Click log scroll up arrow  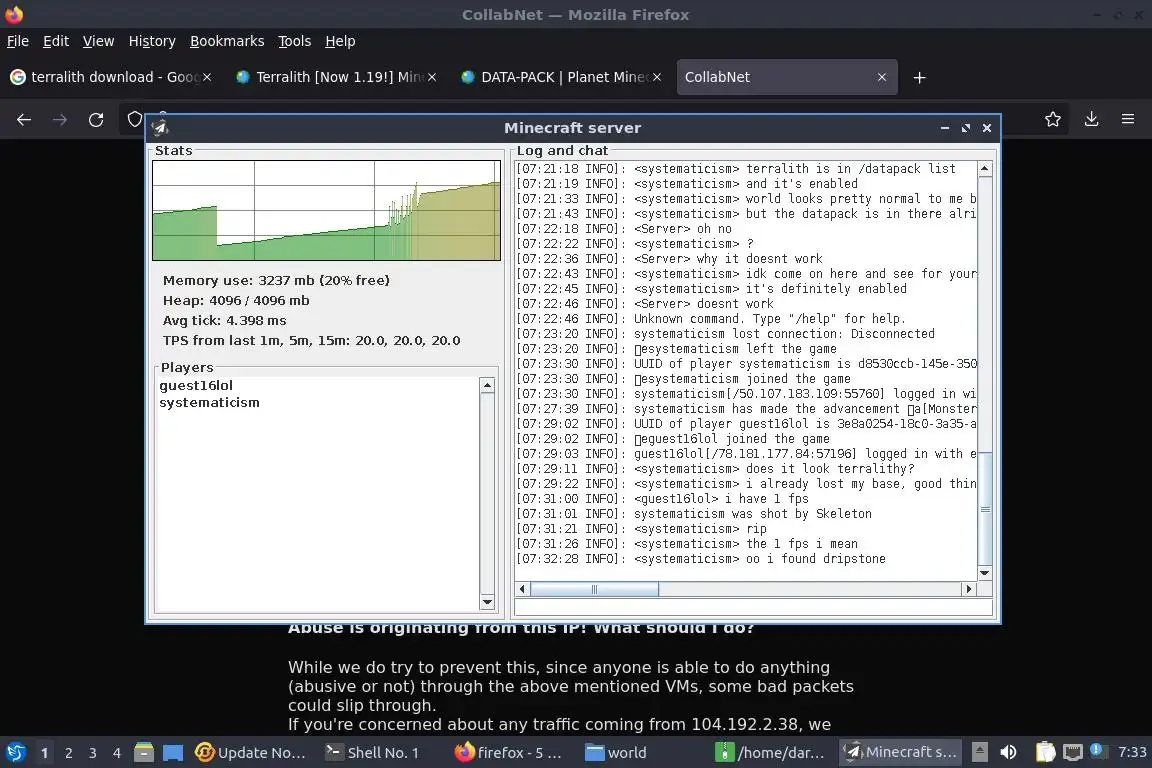click(985, 169)
